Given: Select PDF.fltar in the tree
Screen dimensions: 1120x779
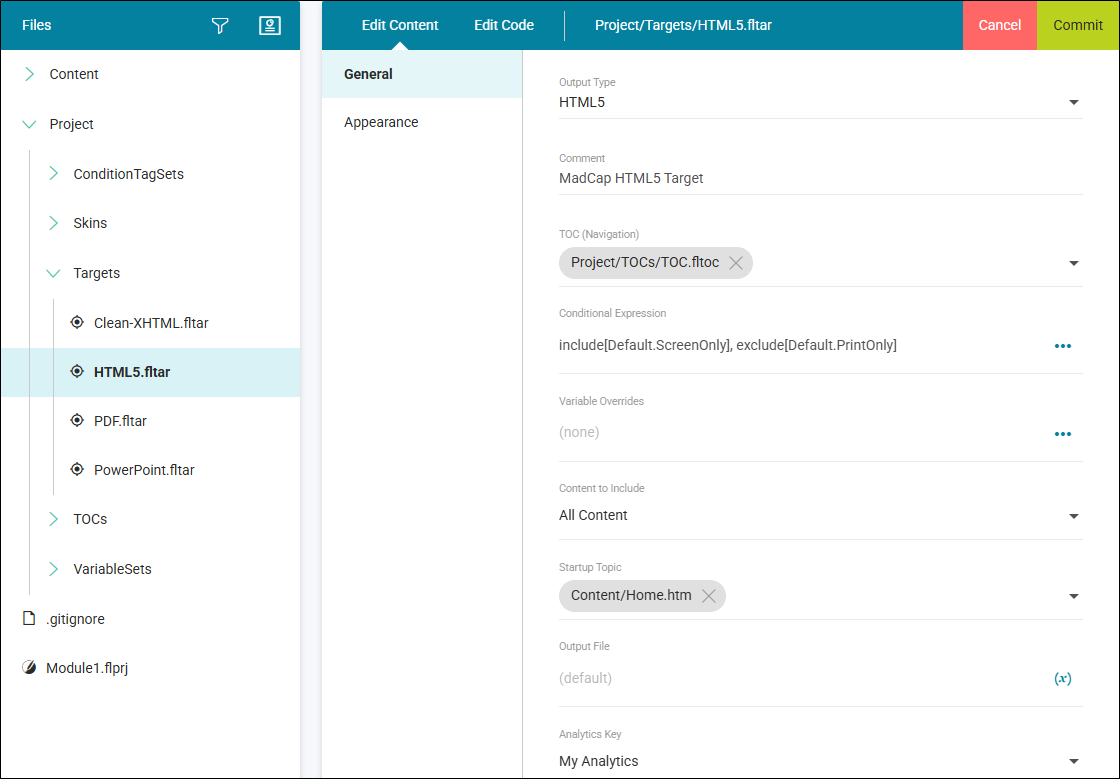Looking at the screenshot, I should point(120,421).
